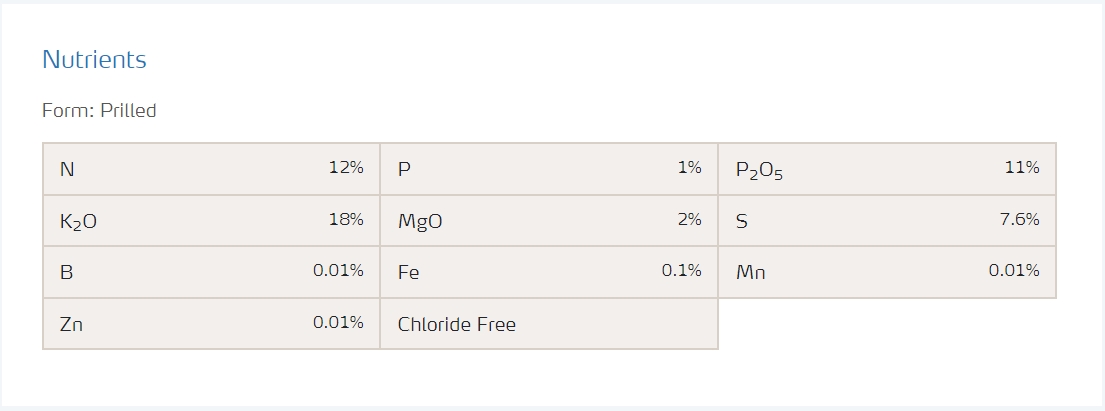Click the 11% P2O5 value
The image size is (1105, 411).
click(x=1022, y=168)
